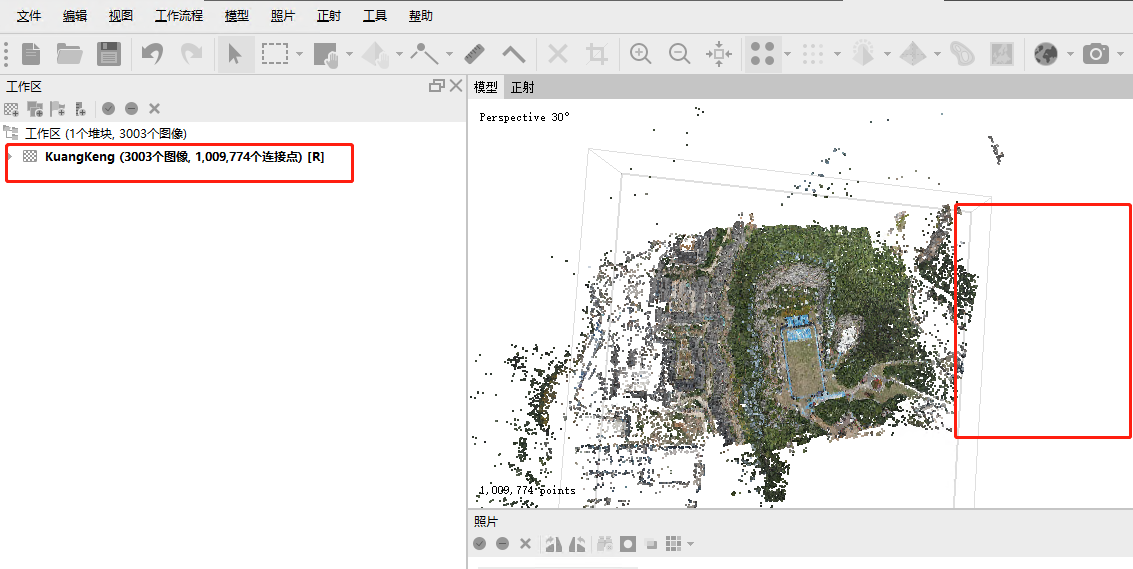Switch to the 正射 tab

pos(523,87)
